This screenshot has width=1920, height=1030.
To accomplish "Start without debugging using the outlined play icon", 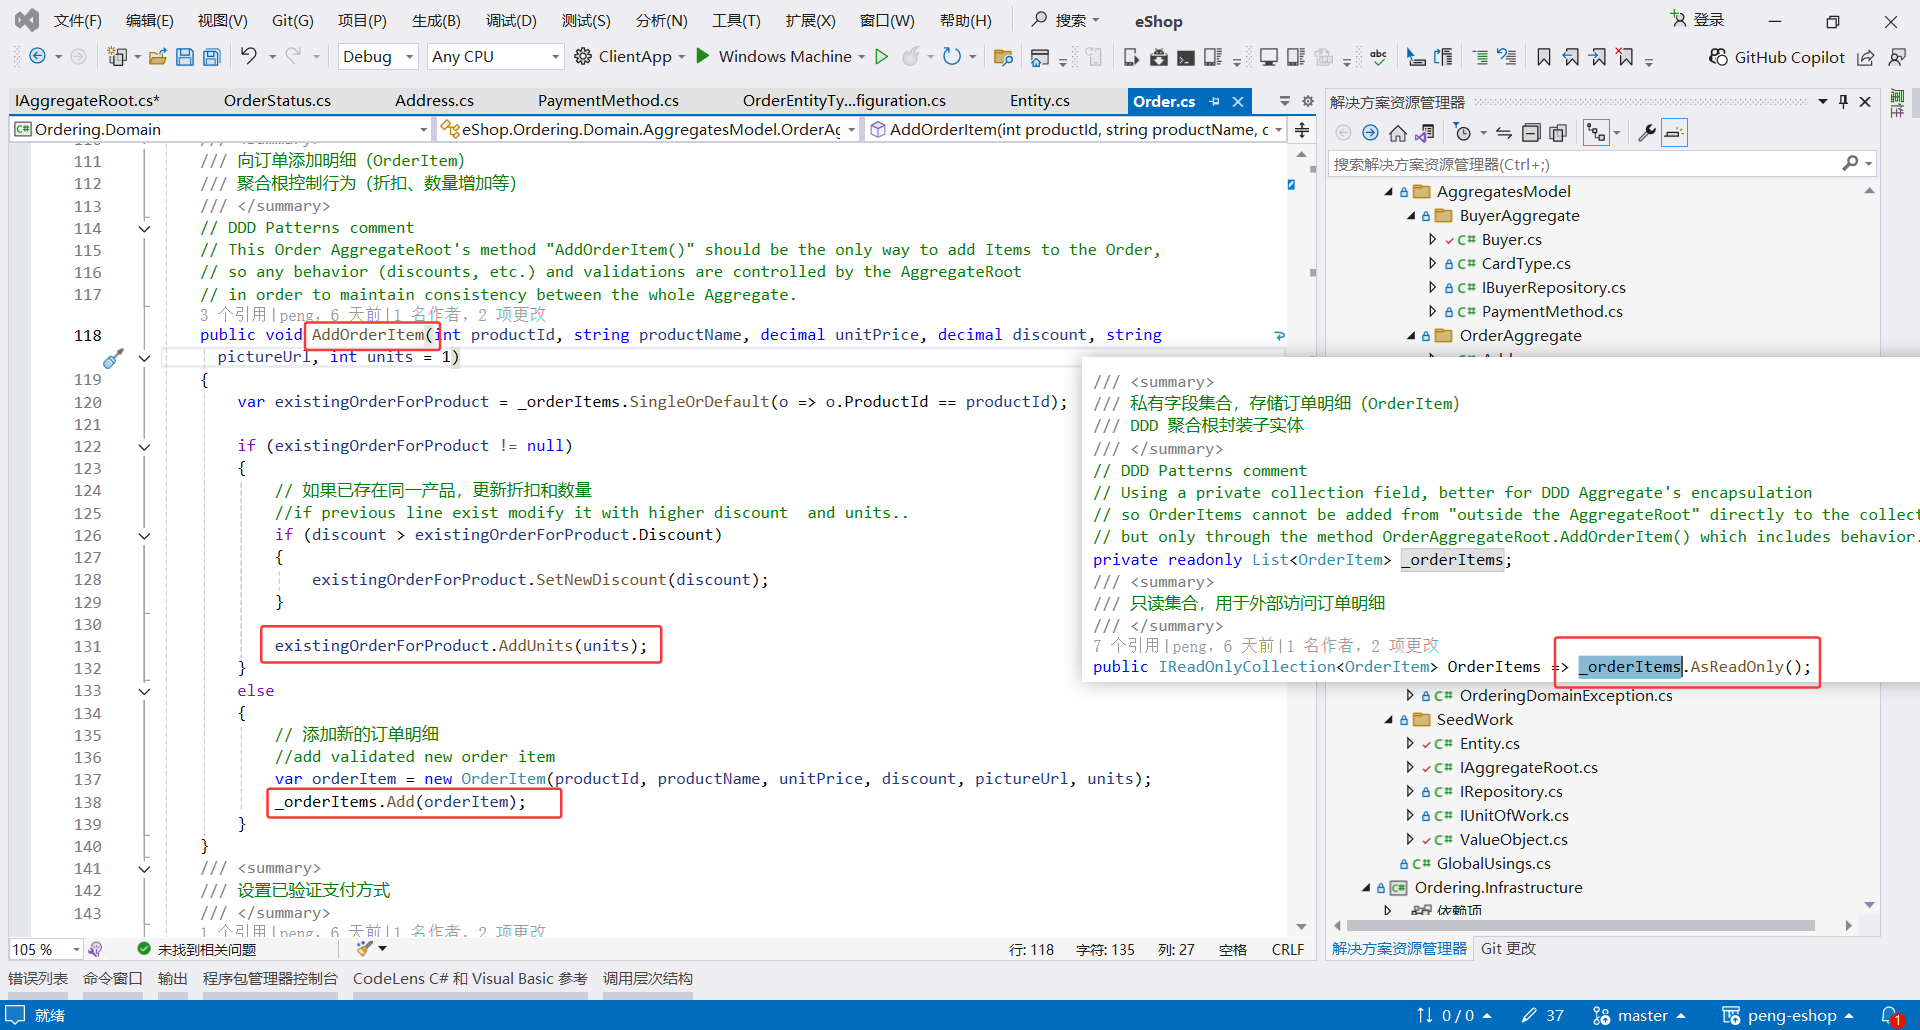I will (881, 56).
